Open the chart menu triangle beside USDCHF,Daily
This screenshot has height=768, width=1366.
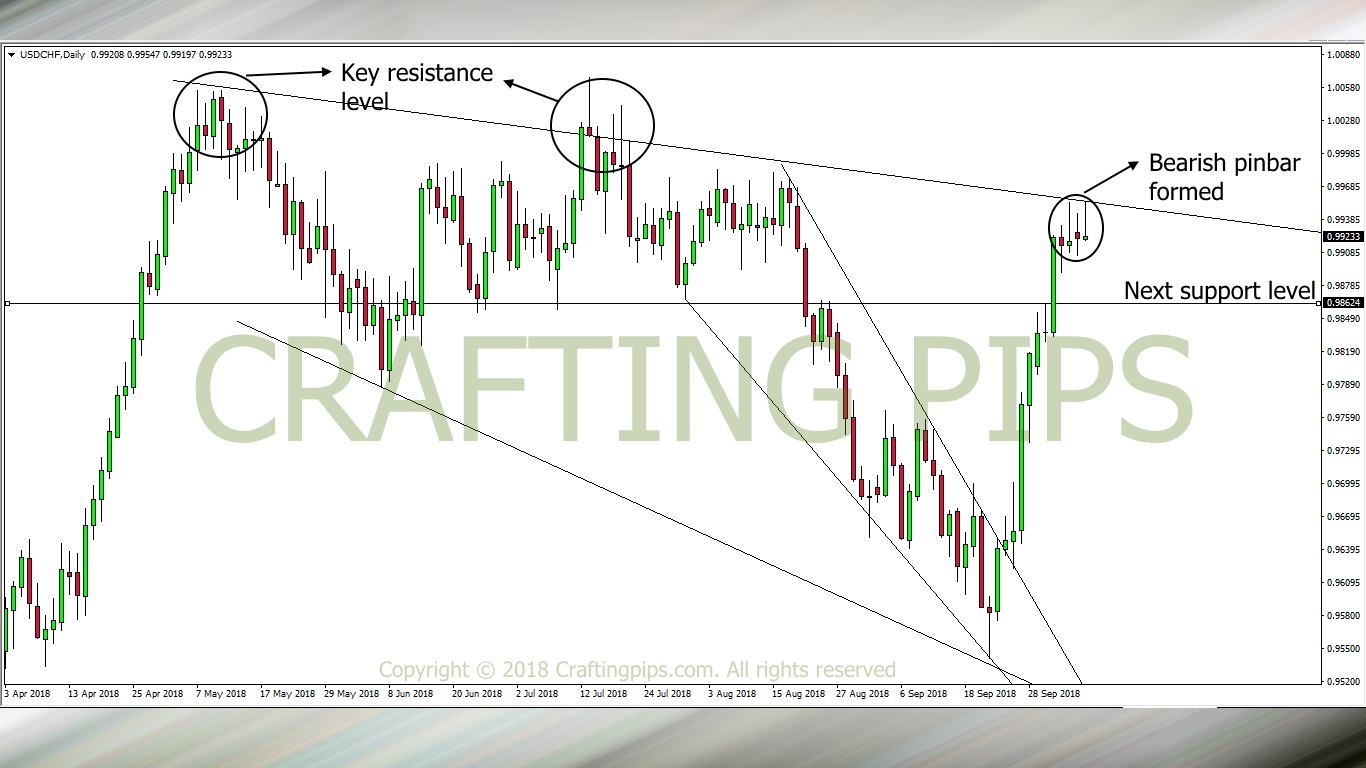(11, 55)
